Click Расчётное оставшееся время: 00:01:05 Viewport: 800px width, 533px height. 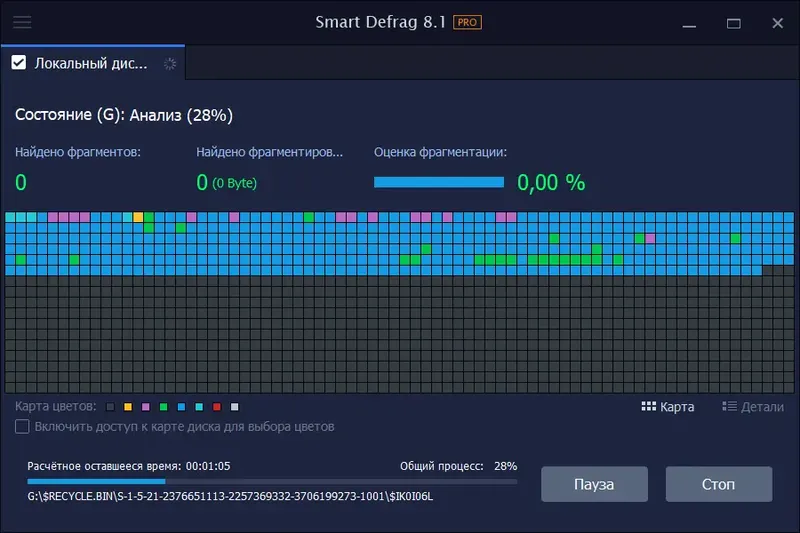[x=129, y=466]
